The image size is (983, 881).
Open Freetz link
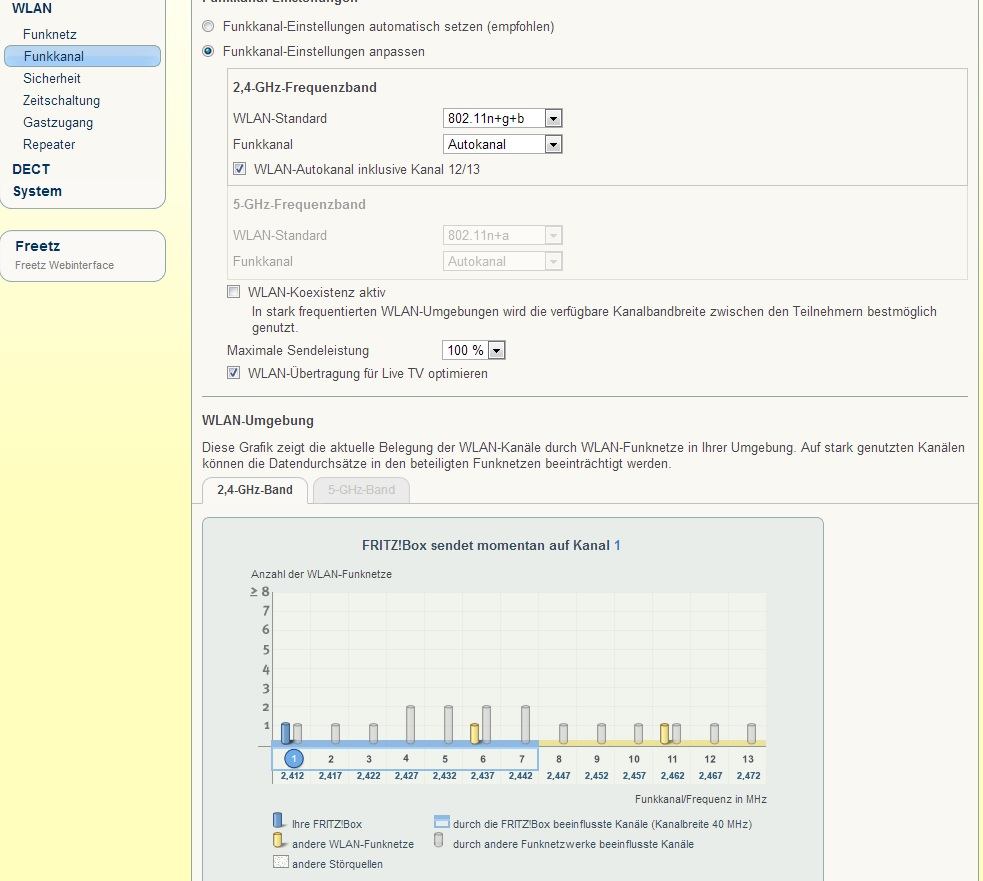(38, 246)
